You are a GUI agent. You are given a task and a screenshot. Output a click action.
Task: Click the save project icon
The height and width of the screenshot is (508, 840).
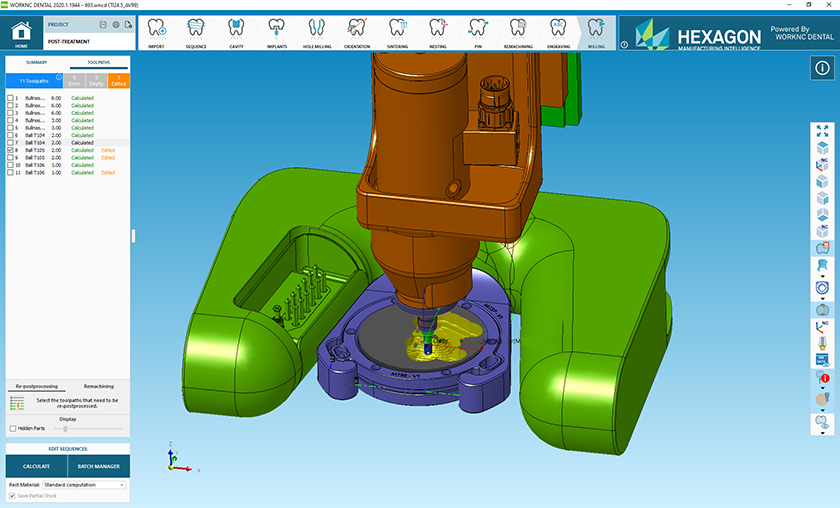pos(103,24)
